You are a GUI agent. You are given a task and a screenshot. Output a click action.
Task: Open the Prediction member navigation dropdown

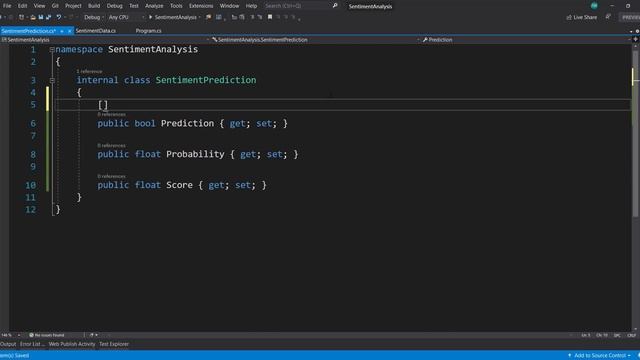pos(527,40)
